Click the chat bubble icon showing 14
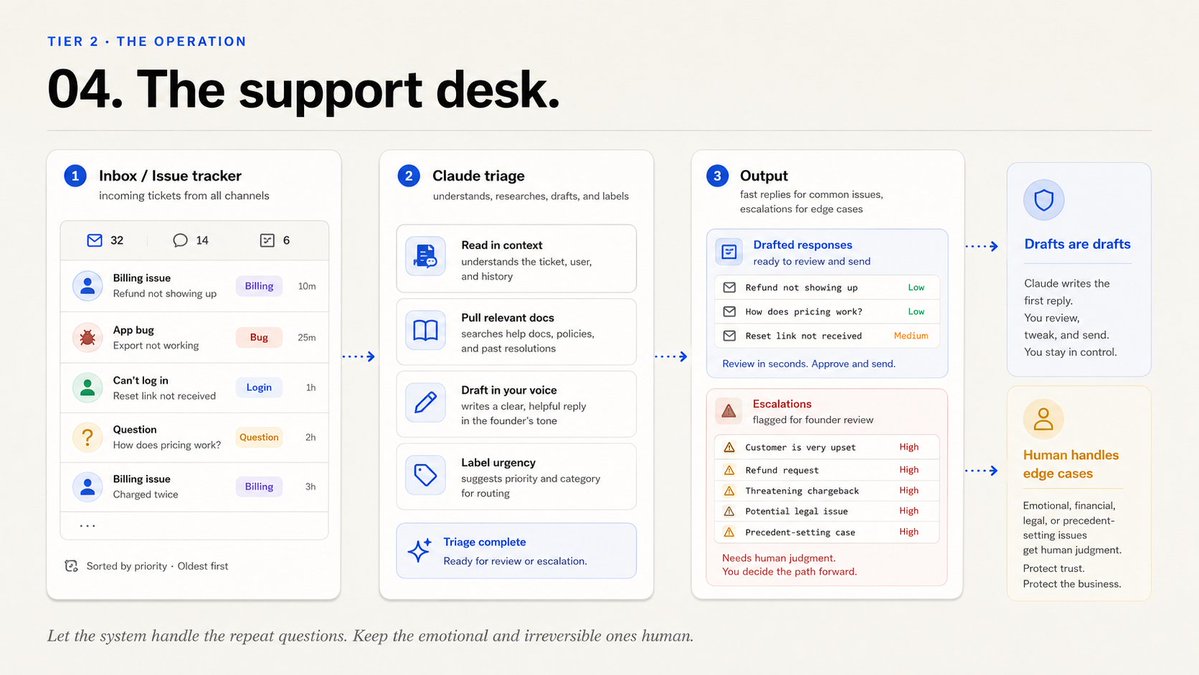Image resolution: width=1199 pixels, height=675 pixels. coord(180,240)
